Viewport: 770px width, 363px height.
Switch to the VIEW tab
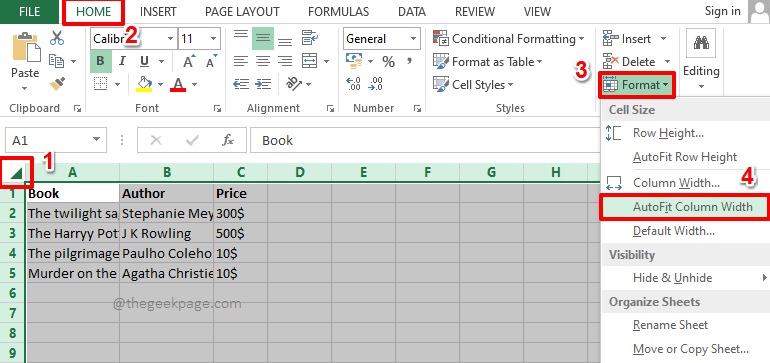tap(537, 12)
